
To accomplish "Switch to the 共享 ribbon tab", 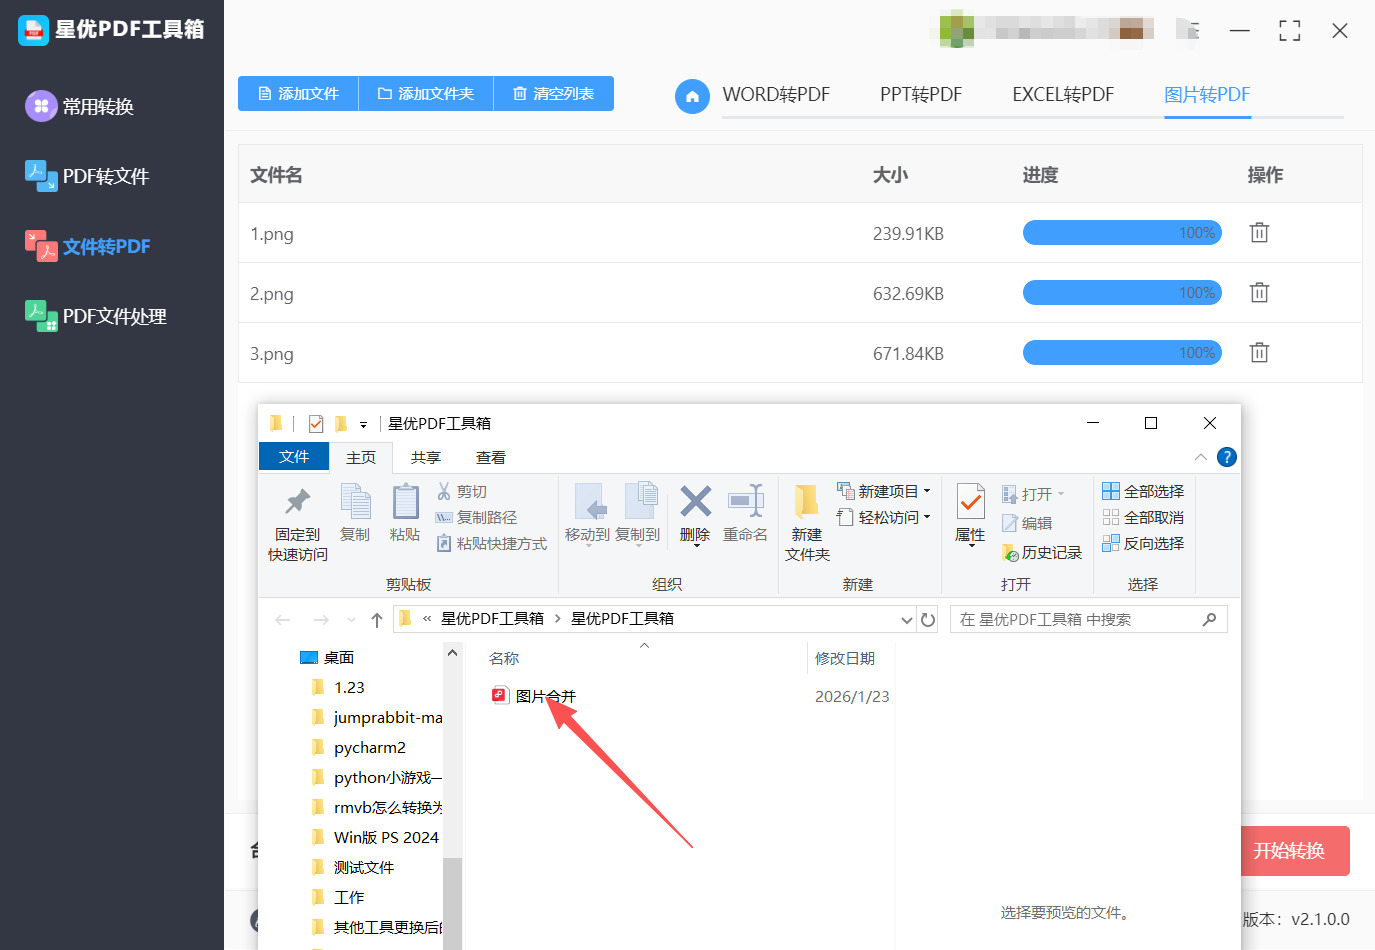I will [x=426, y=457].
